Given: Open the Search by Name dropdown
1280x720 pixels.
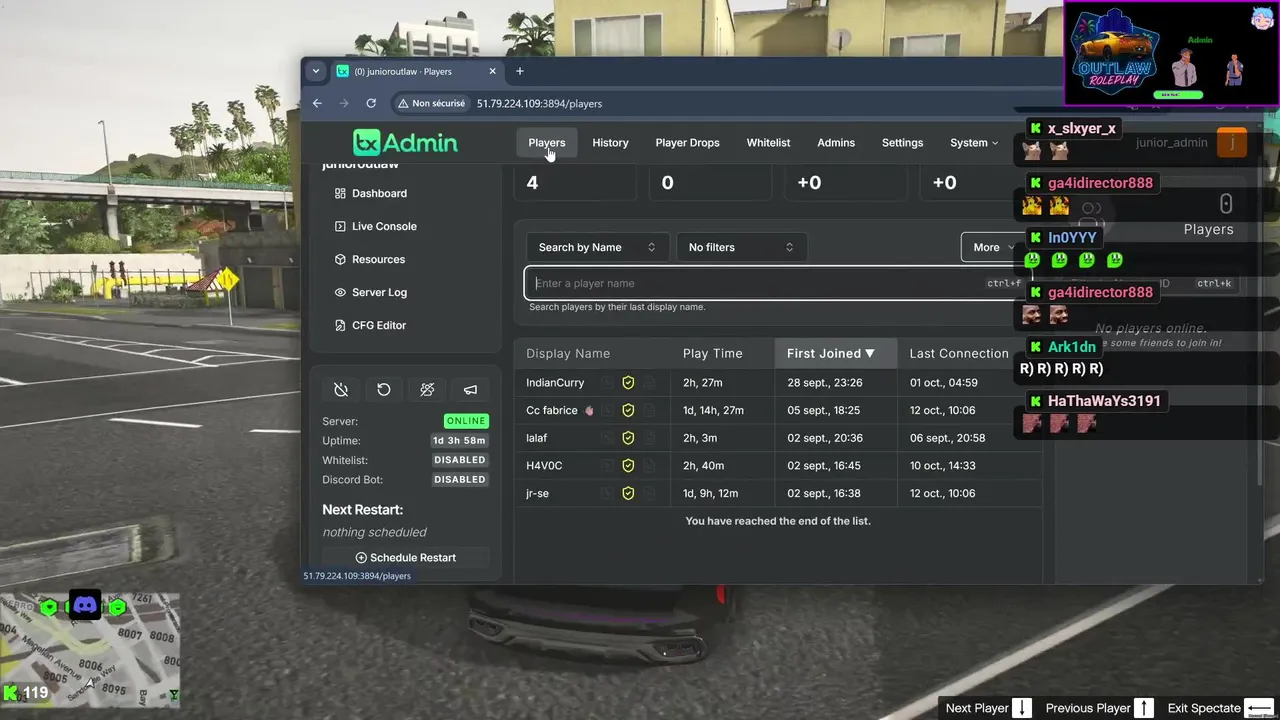Looking at the screenshot, I should [x=597, y=247].
